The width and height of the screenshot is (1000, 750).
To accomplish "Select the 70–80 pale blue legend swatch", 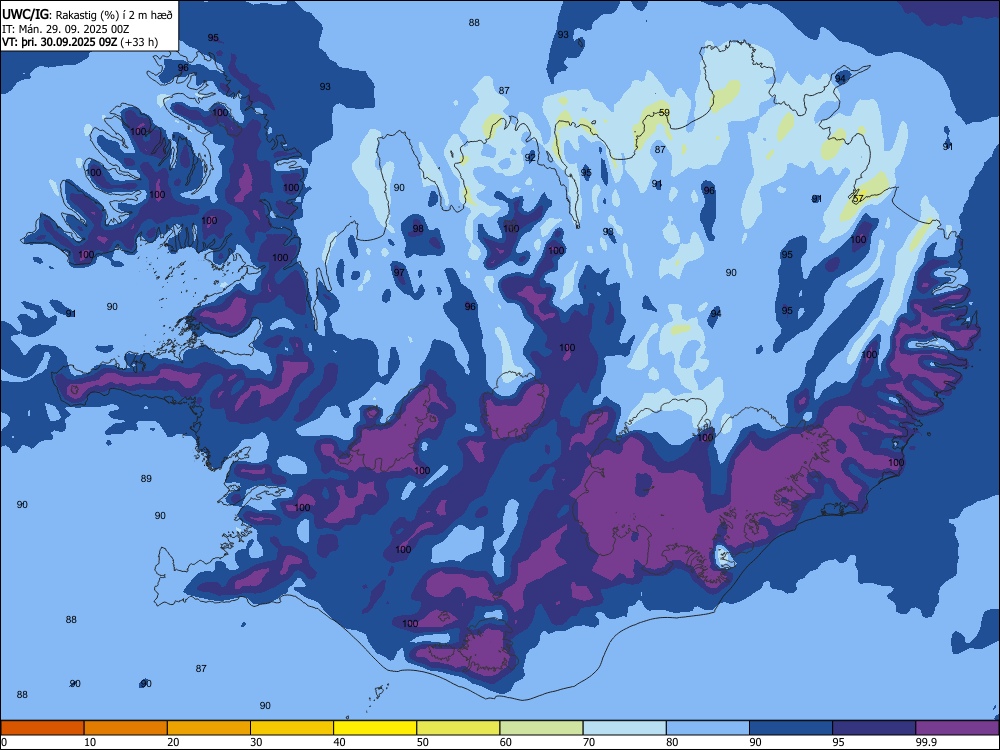I will pyautogui.click(x=624, y=728).
